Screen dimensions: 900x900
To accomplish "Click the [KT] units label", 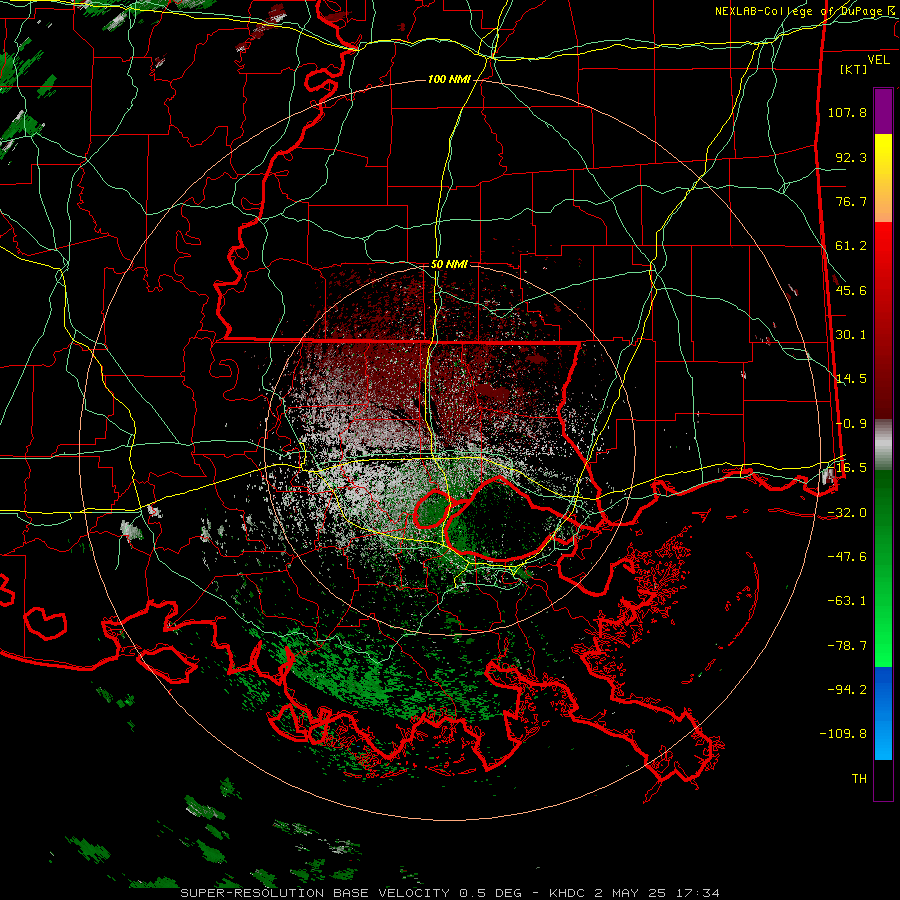I will pyautogui.click(x=854, y=69).
